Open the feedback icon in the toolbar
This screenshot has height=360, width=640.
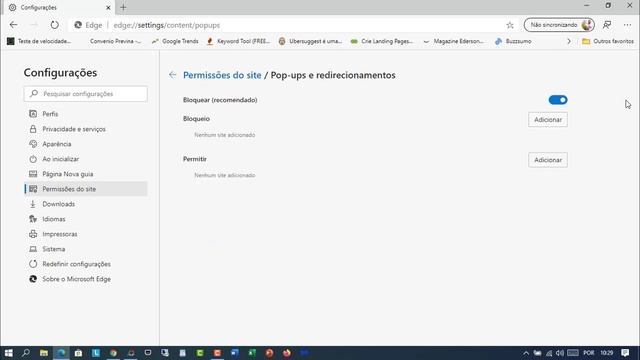[x=607, y=25]
